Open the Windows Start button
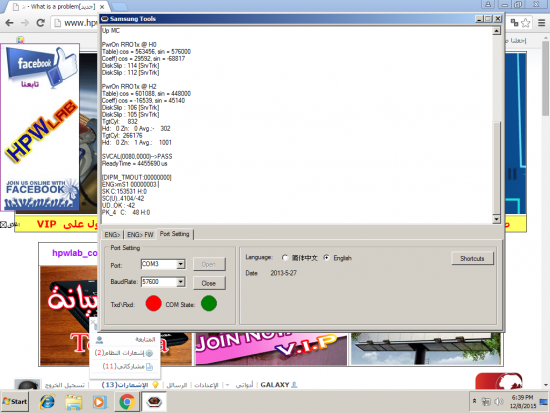The height and width of the screenshot is (413, 550). [15, 401]
